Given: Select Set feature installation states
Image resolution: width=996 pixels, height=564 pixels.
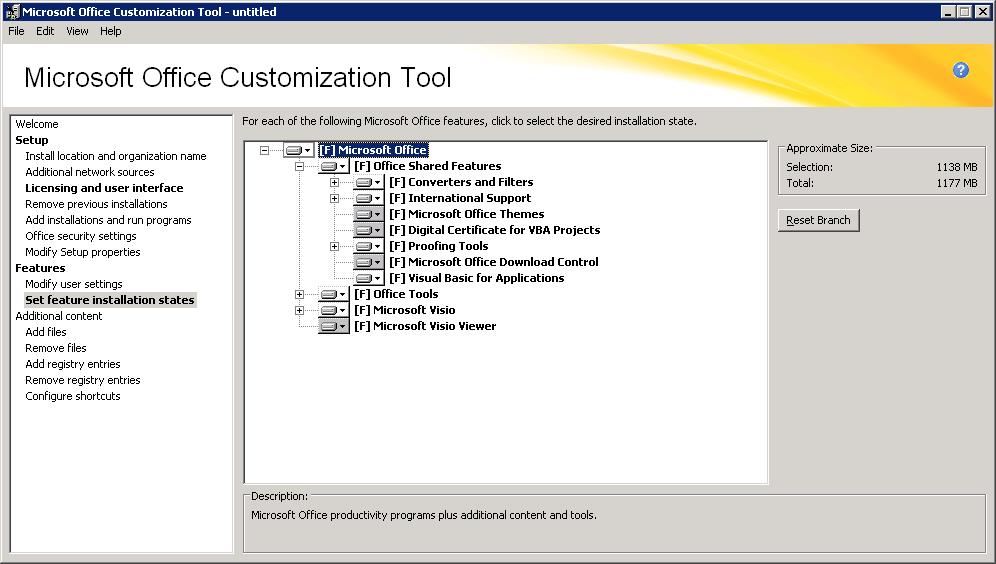Looking at the screenshot, I should pyautogui.click(x=110, y=300).
